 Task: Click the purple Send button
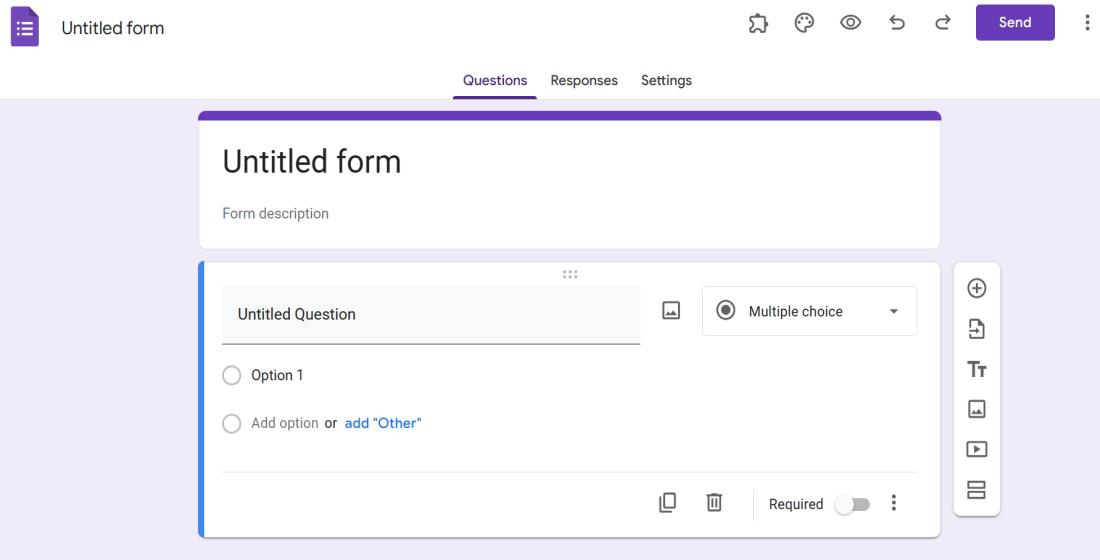(x=1015, y=23)
